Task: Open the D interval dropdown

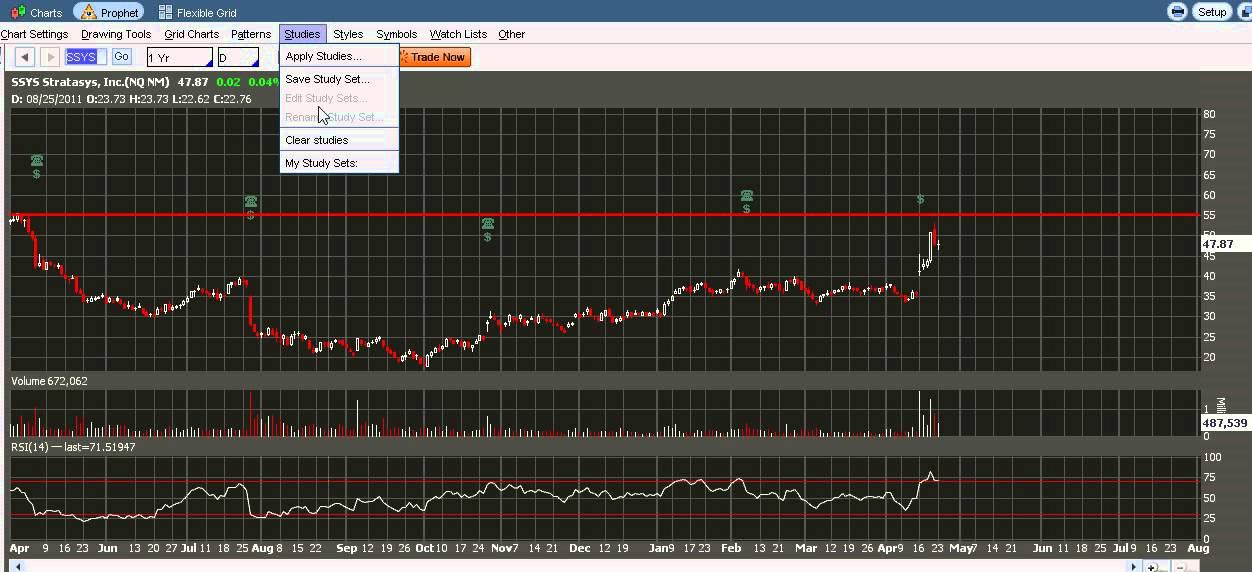Action: [x=238, y=58]
